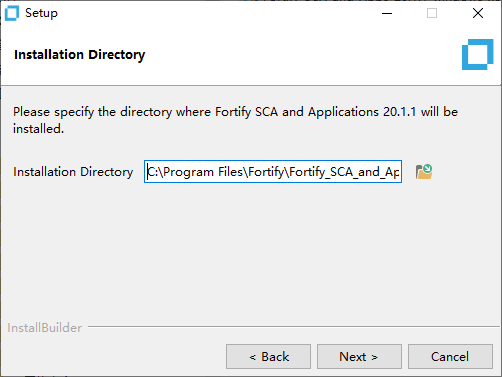This screenshot has height=377, width=502.
Task: Click the Installation Directory field label
Action: click(73, 172)
